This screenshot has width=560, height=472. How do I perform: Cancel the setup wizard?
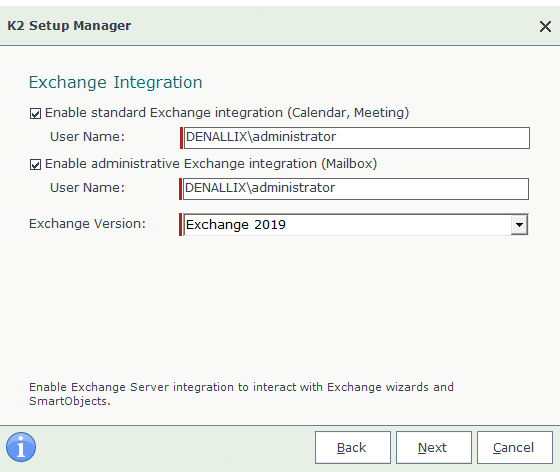tap(515, 447)
